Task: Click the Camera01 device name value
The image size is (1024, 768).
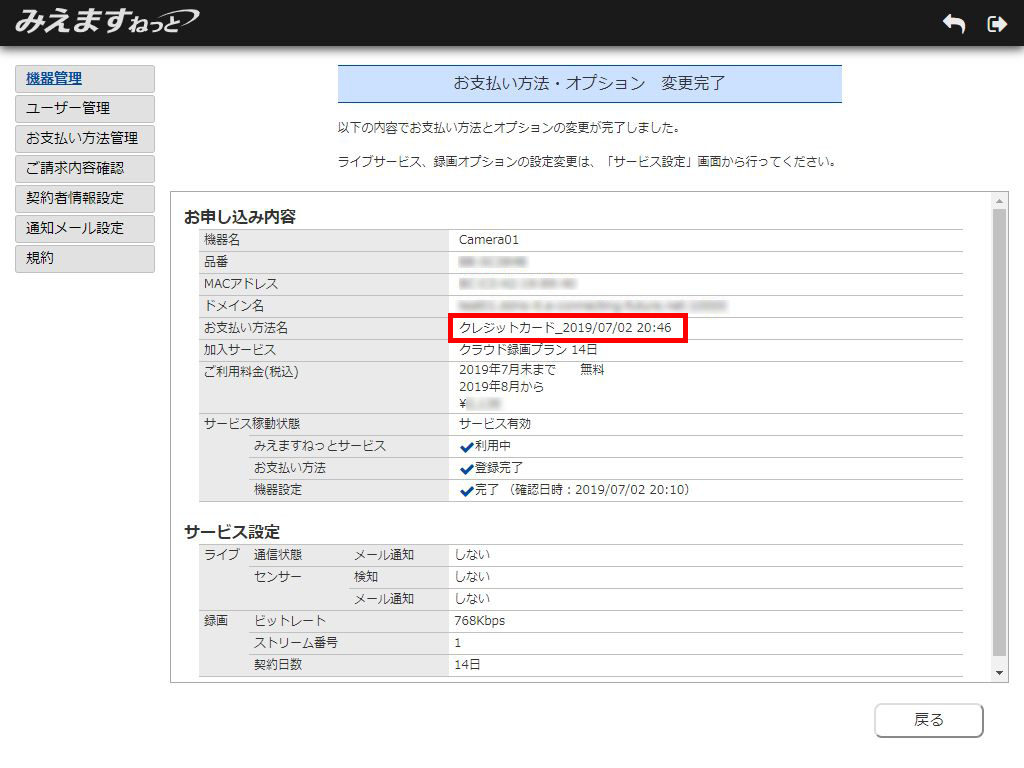Action: (x=489, y=240)
